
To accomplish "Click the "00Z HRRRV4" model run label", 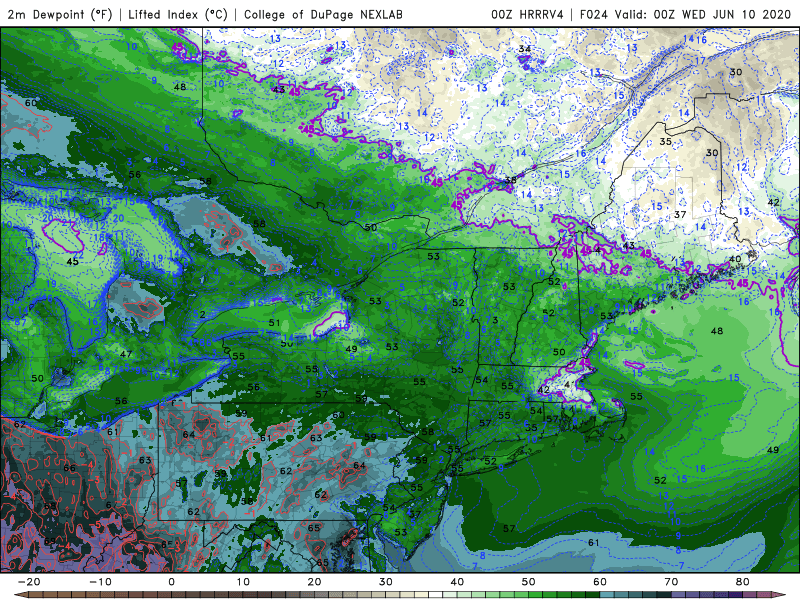I will tap(527, 14).
